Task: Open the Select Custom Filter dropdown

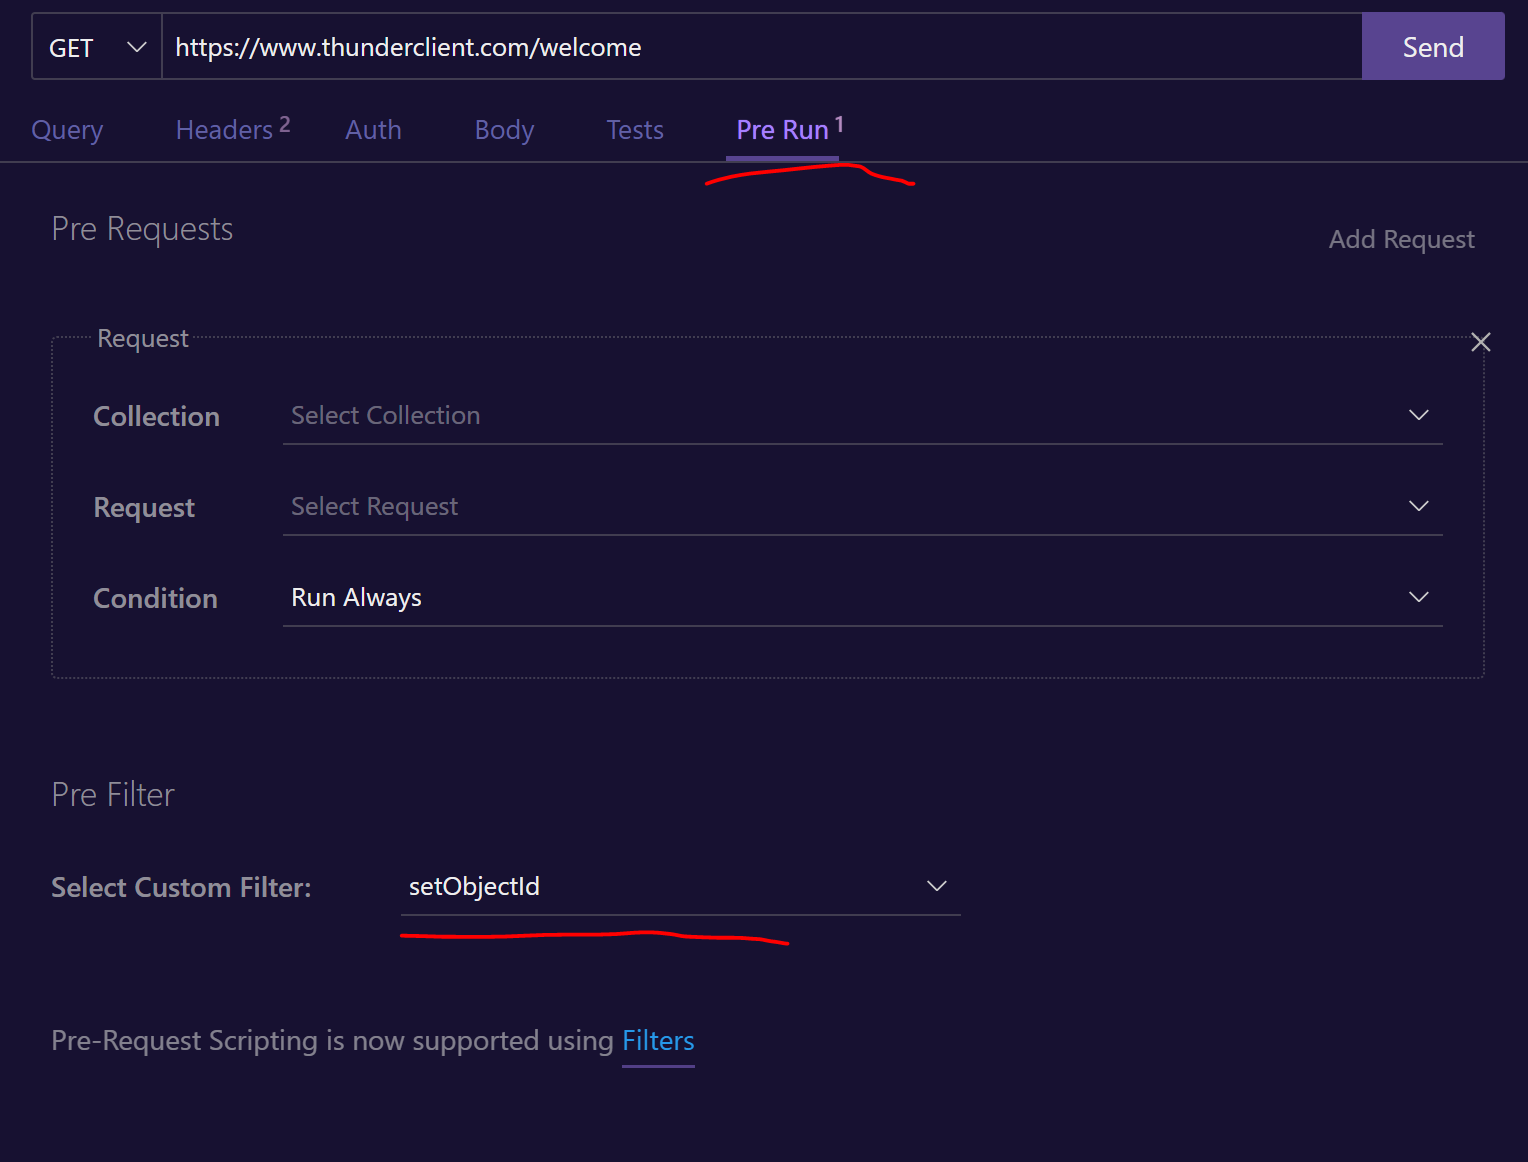Action: 680,886
